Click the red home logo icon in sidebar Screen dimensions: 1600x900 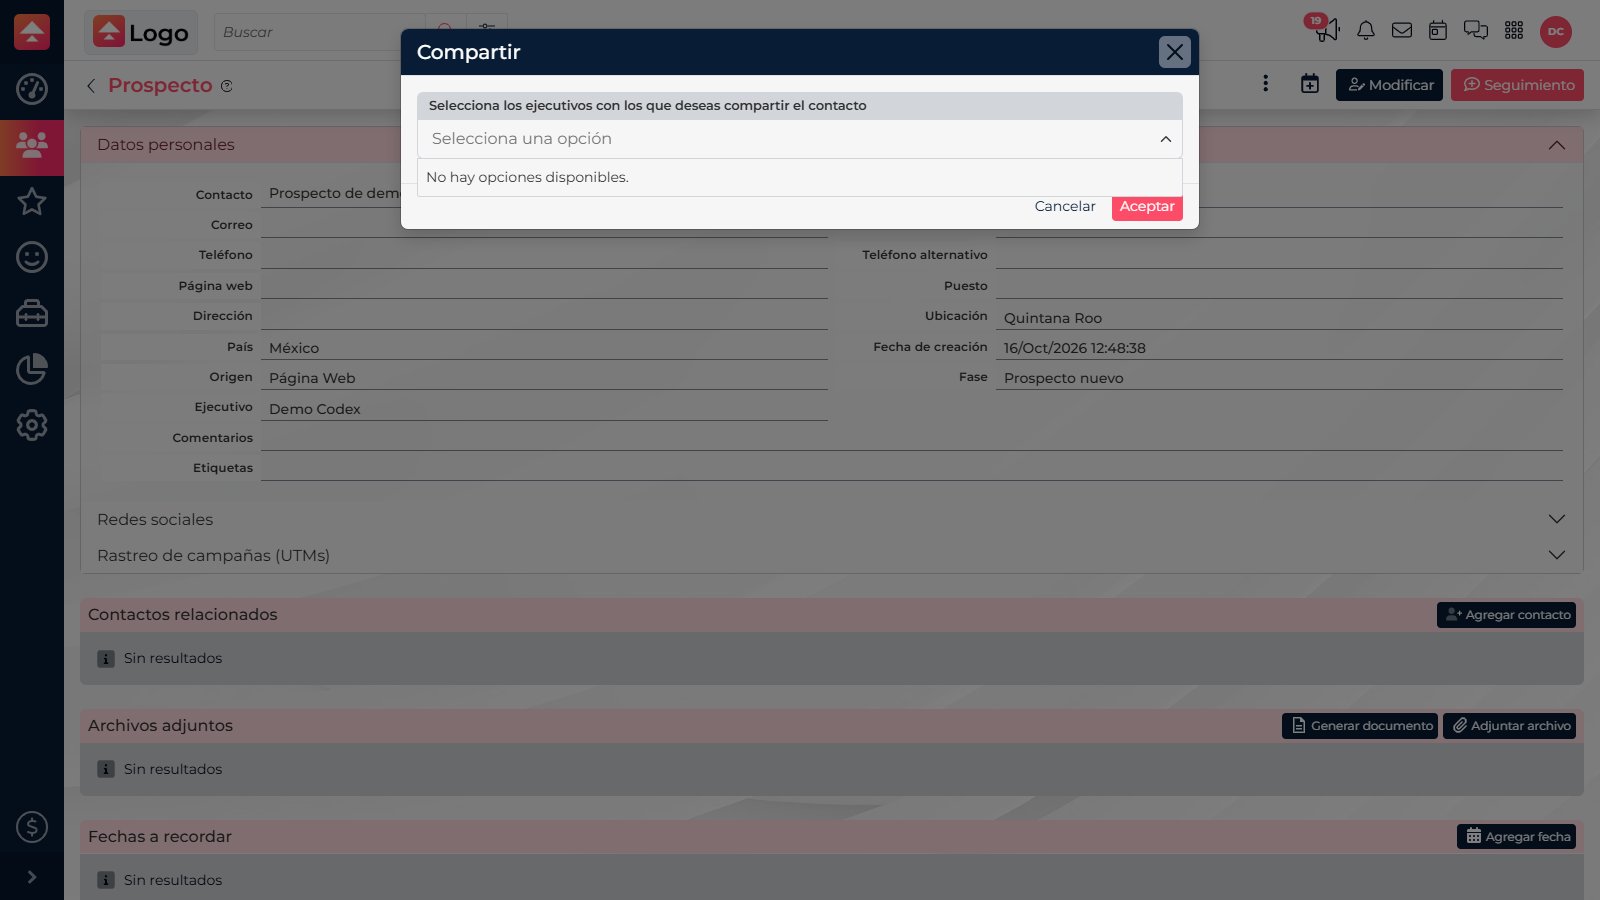pos(32,32)
